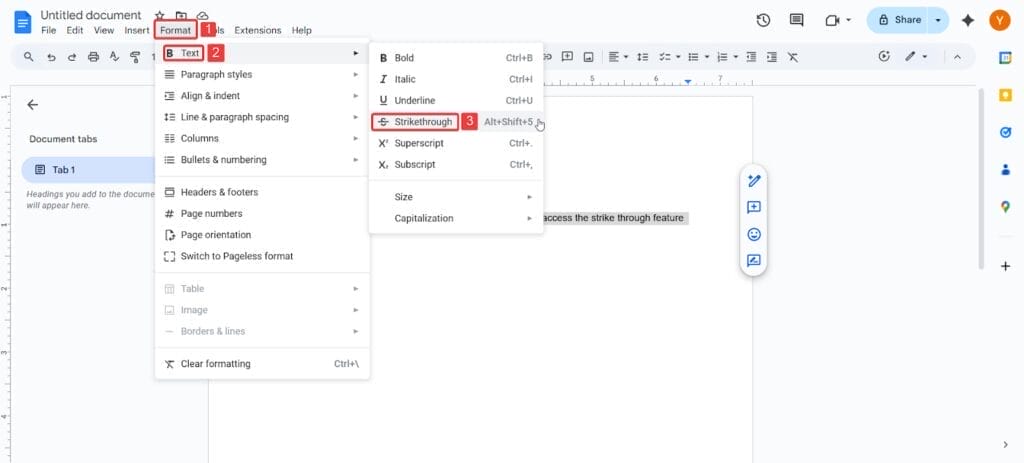Open checklist dropdown in toolbar
Screen dimensions: 1024x463
(x=670, y=57)
